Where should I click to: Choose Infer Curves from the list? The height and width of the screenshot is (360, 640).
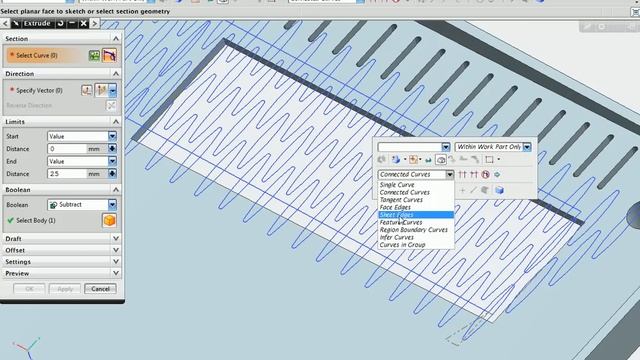click(x=396, y=237)
